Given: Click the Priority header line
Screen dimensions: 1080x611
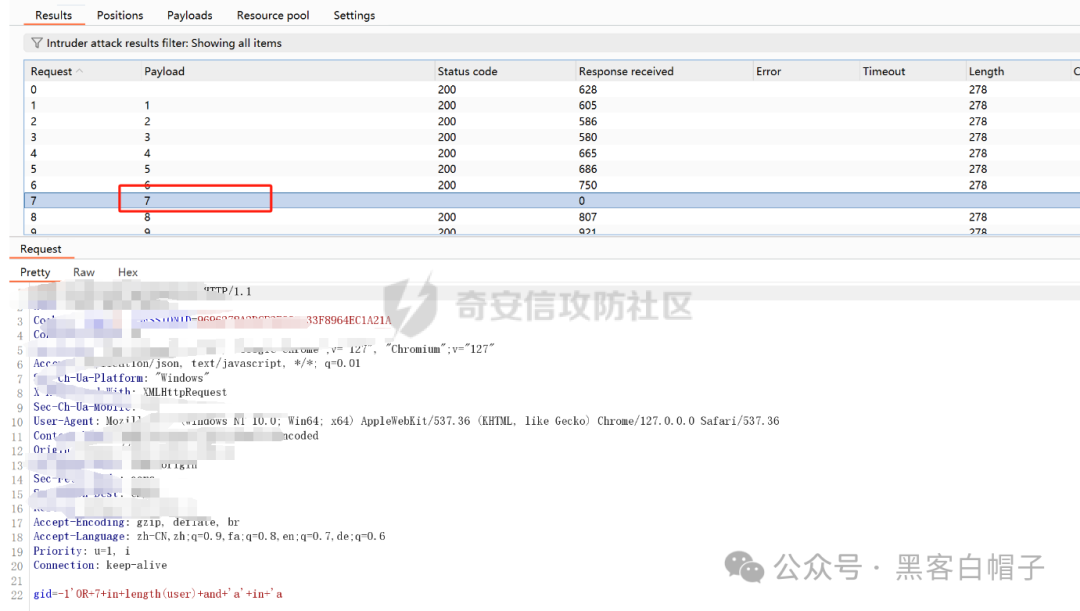Looking at the screenshot, I should tap(81, 551).
